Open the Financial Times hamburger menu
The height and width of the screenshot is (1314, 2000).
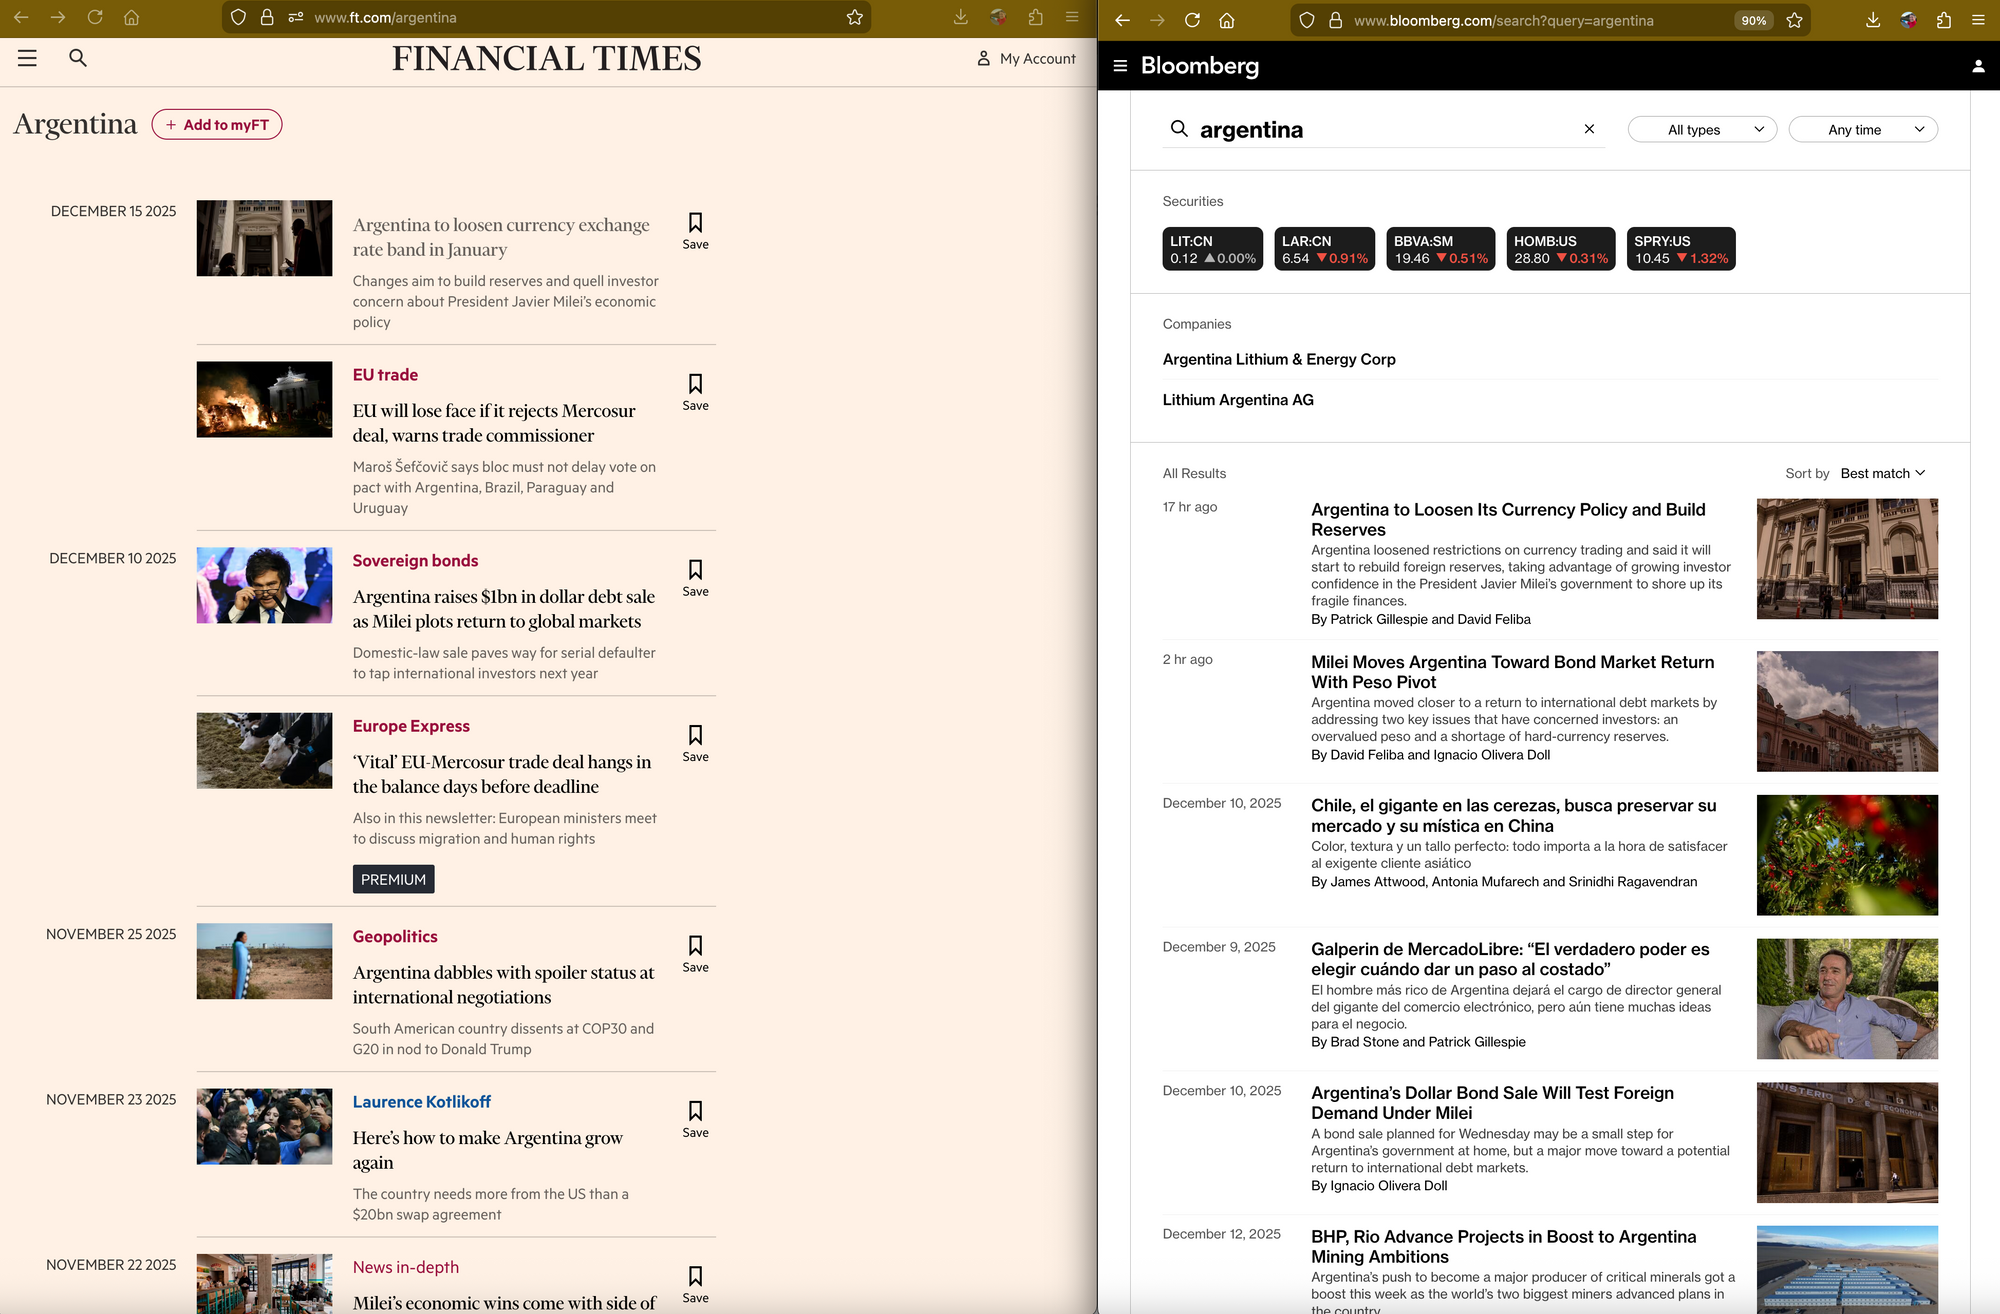[27, 58]
